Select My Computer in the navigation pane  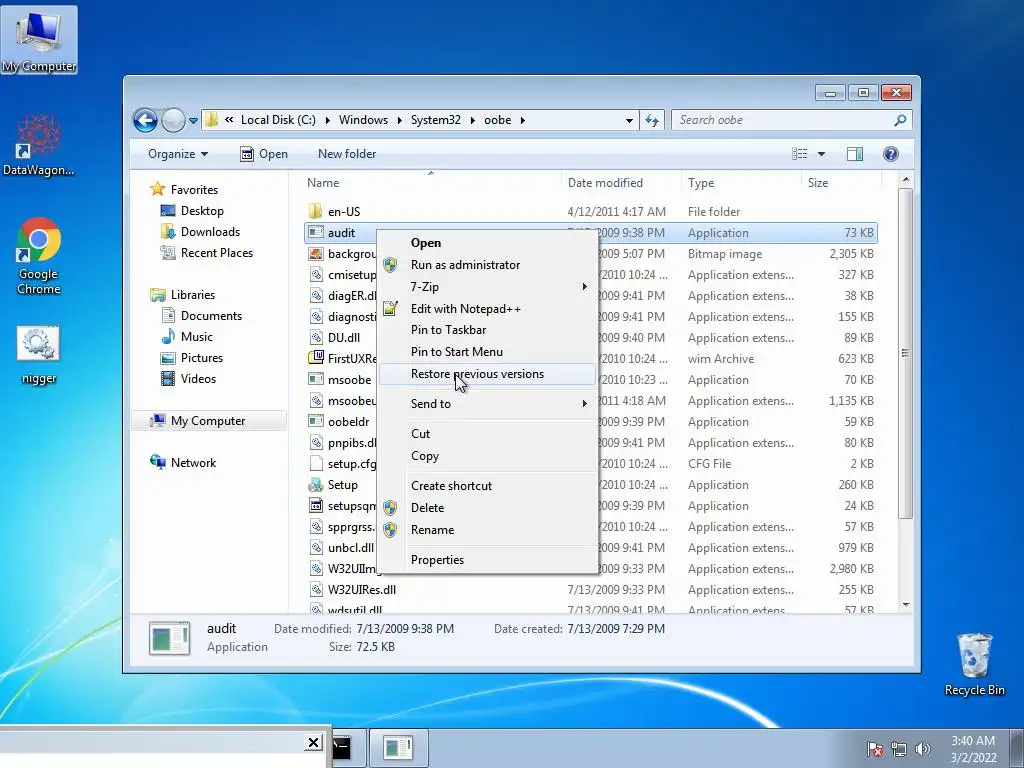(208, 421)
